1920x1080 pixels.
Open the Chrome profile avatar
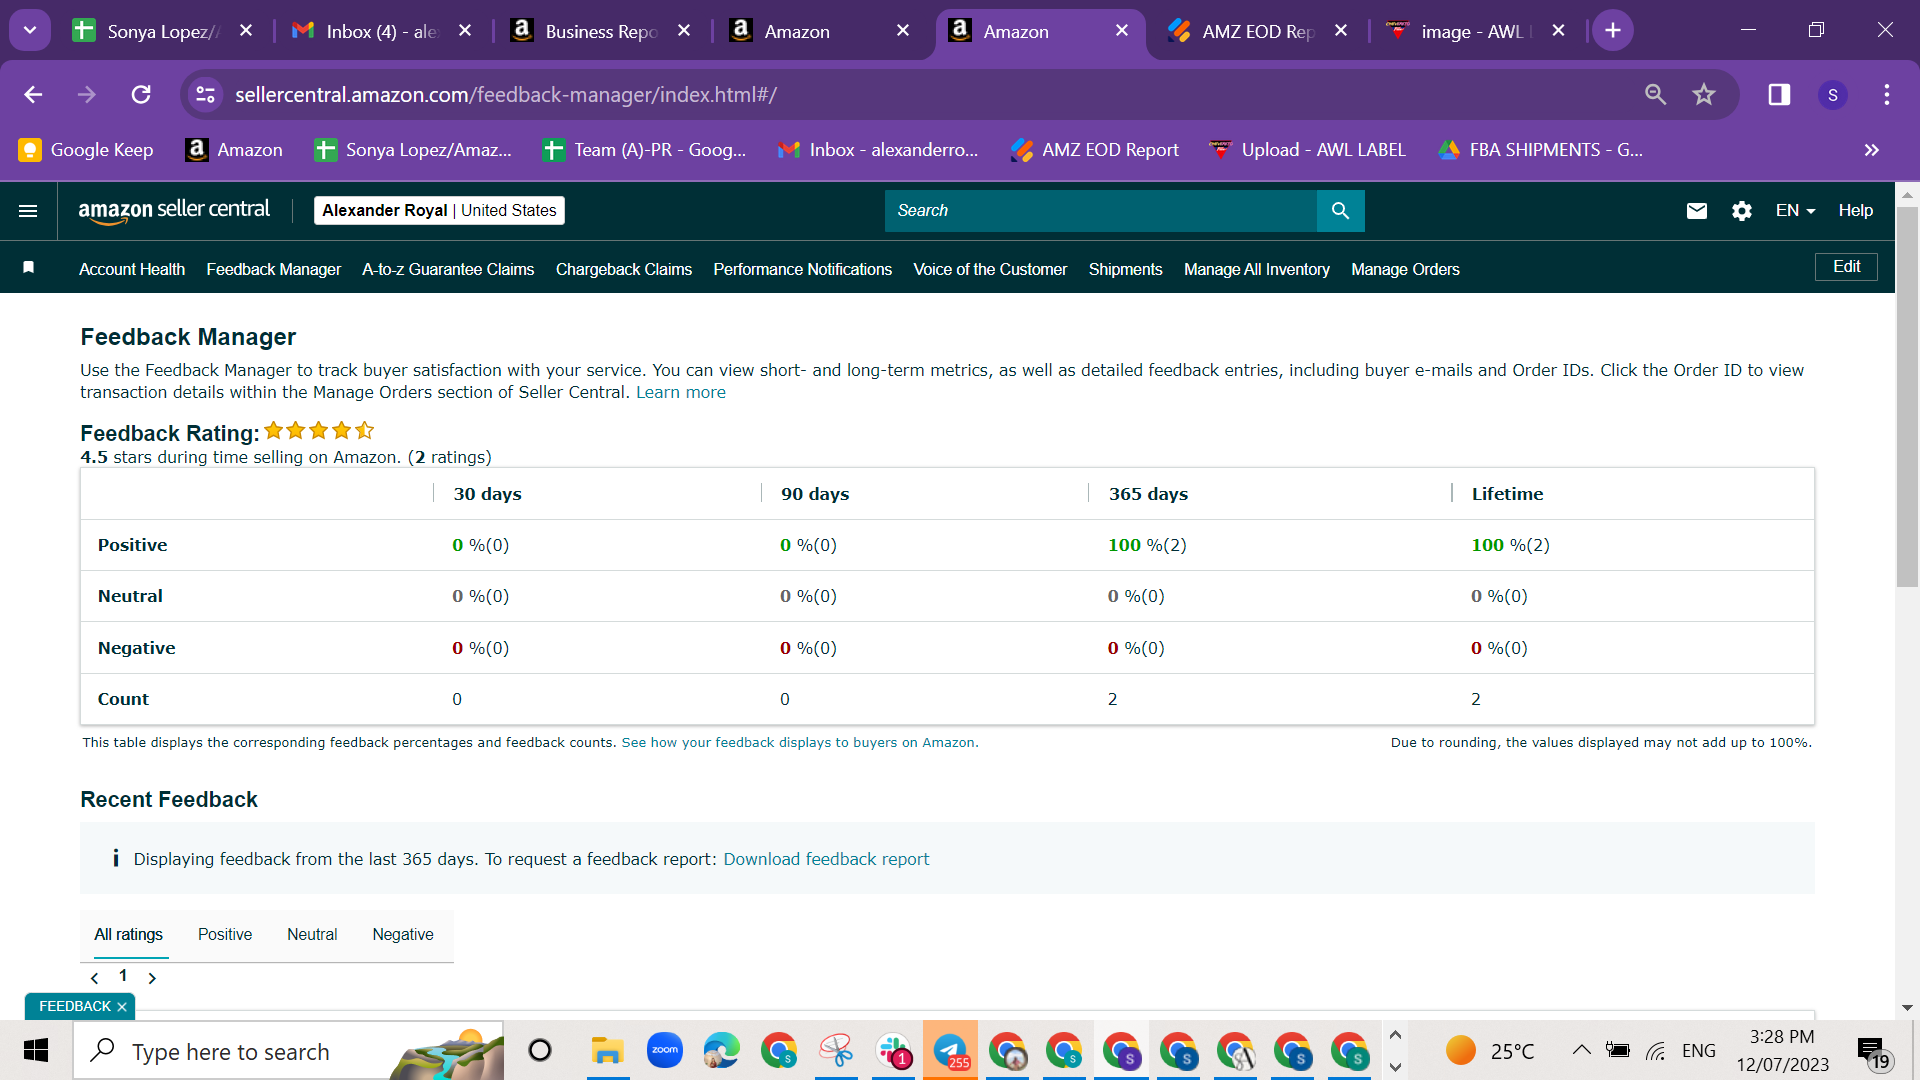[1833, 94]
